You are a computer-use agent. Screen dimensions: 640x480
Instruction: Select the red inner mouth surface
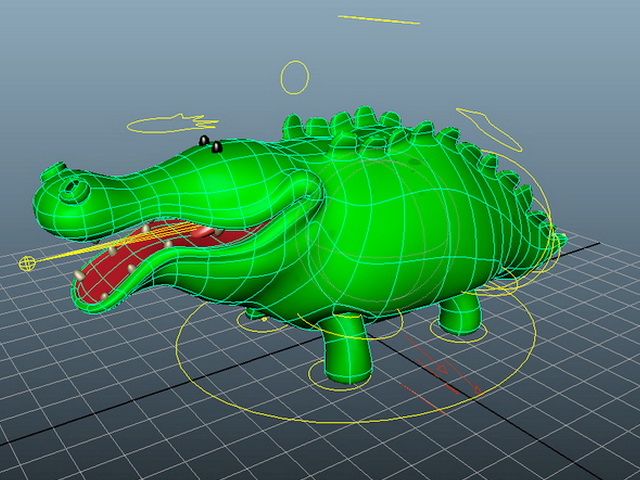click(135, 257)
